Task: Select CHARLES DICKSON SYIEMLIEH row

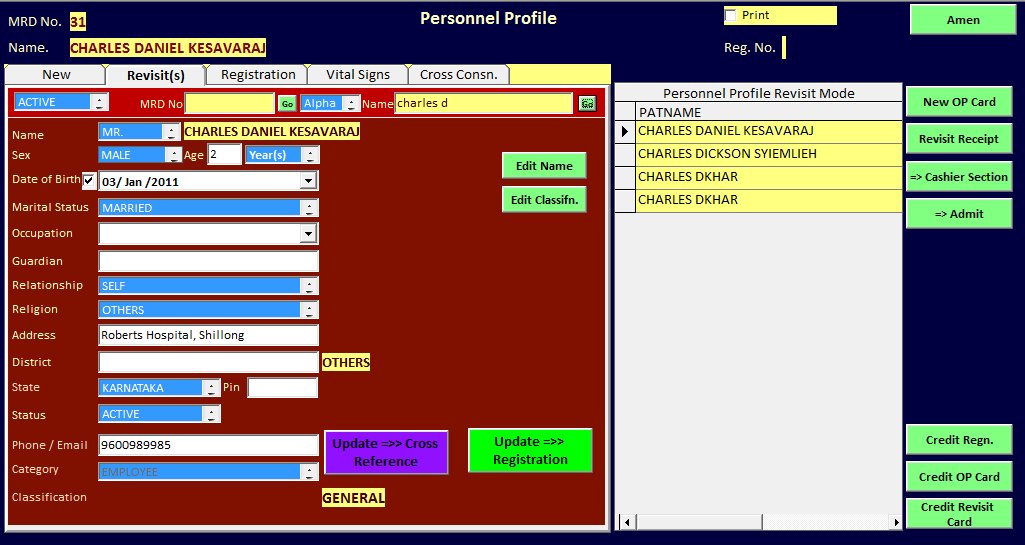Action: (x=769, y=154)
